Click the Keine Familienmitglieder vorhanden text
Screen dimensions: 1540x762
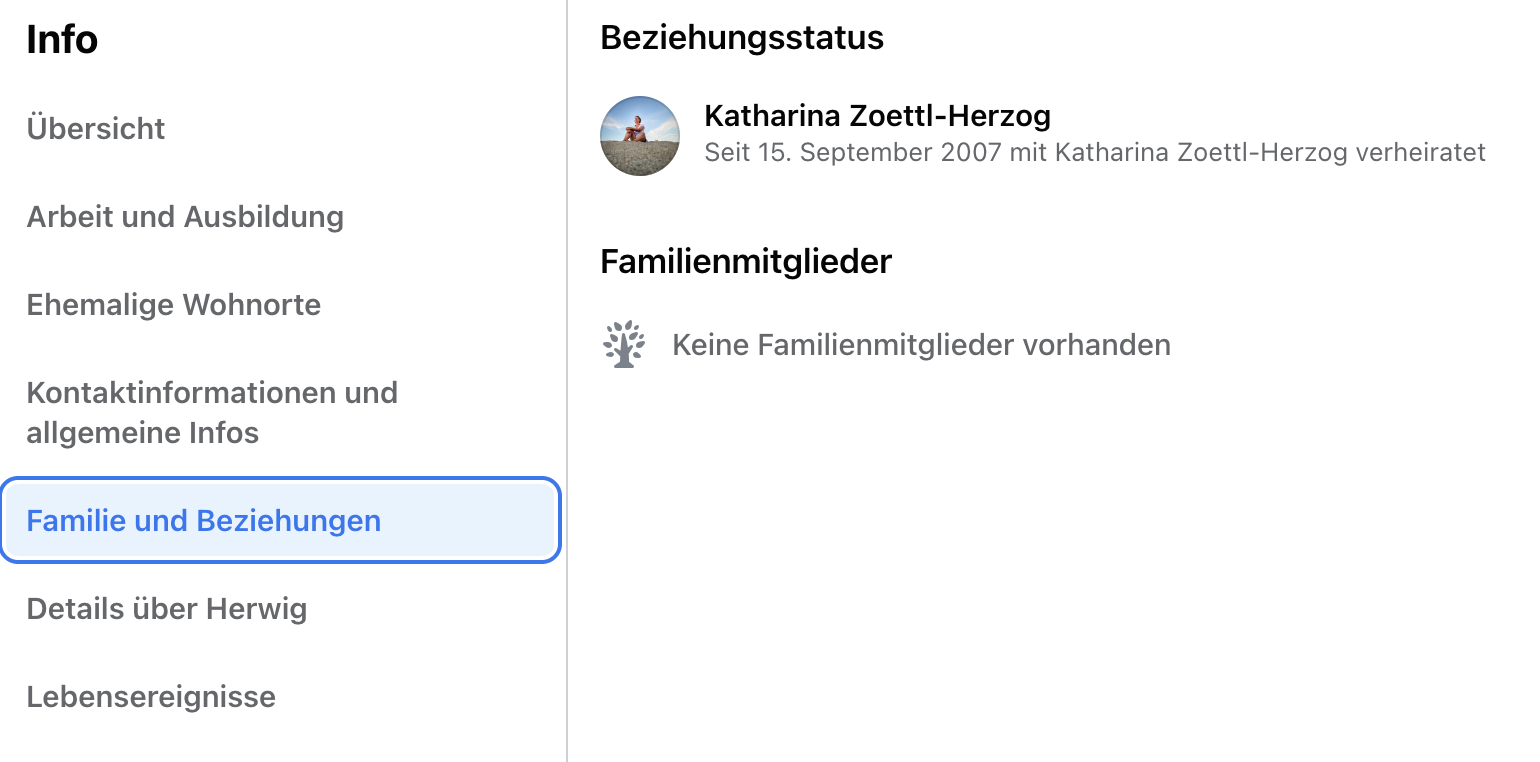point(921,345)
